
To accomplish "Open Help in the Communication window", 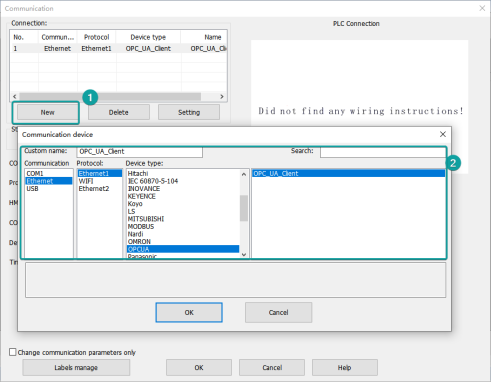I will pos(345,367).
